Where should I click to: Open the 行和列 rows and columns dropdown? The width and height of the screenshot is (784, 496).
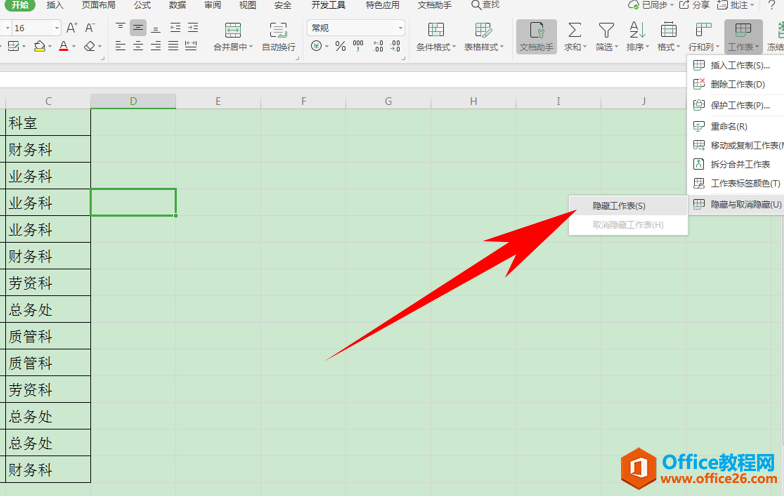[x=704, y=36]
